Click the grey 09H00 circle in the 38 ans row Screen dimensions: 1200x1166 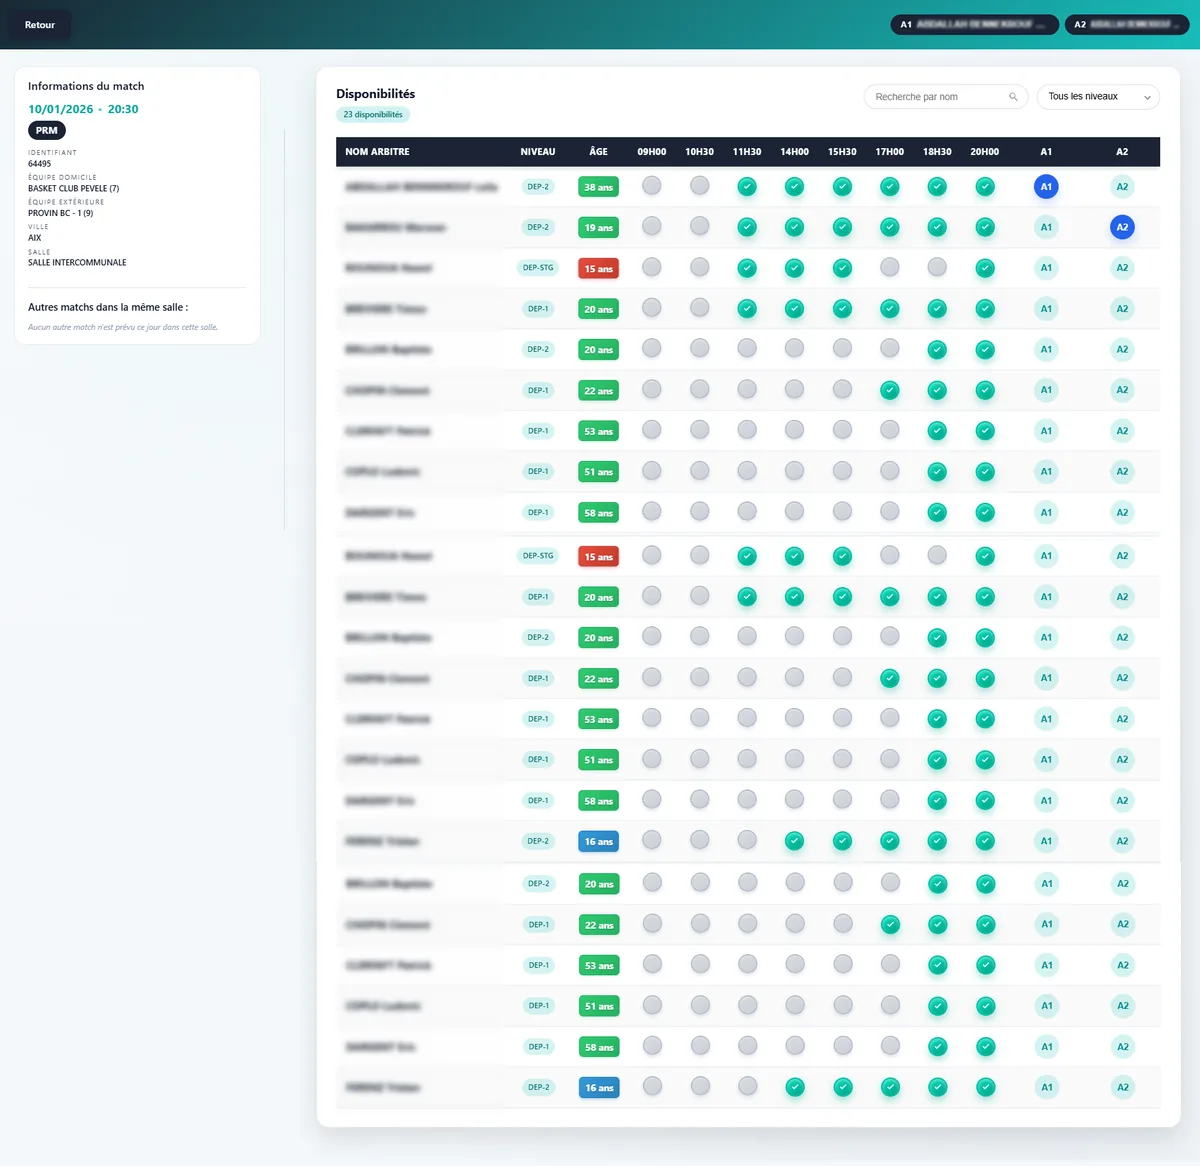651,186
